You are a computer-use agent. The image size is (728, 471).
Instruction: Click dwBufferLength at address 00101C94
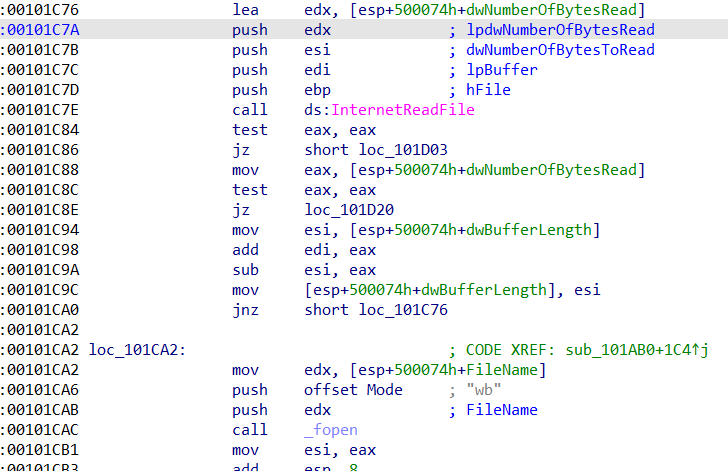tap(529, 229)
